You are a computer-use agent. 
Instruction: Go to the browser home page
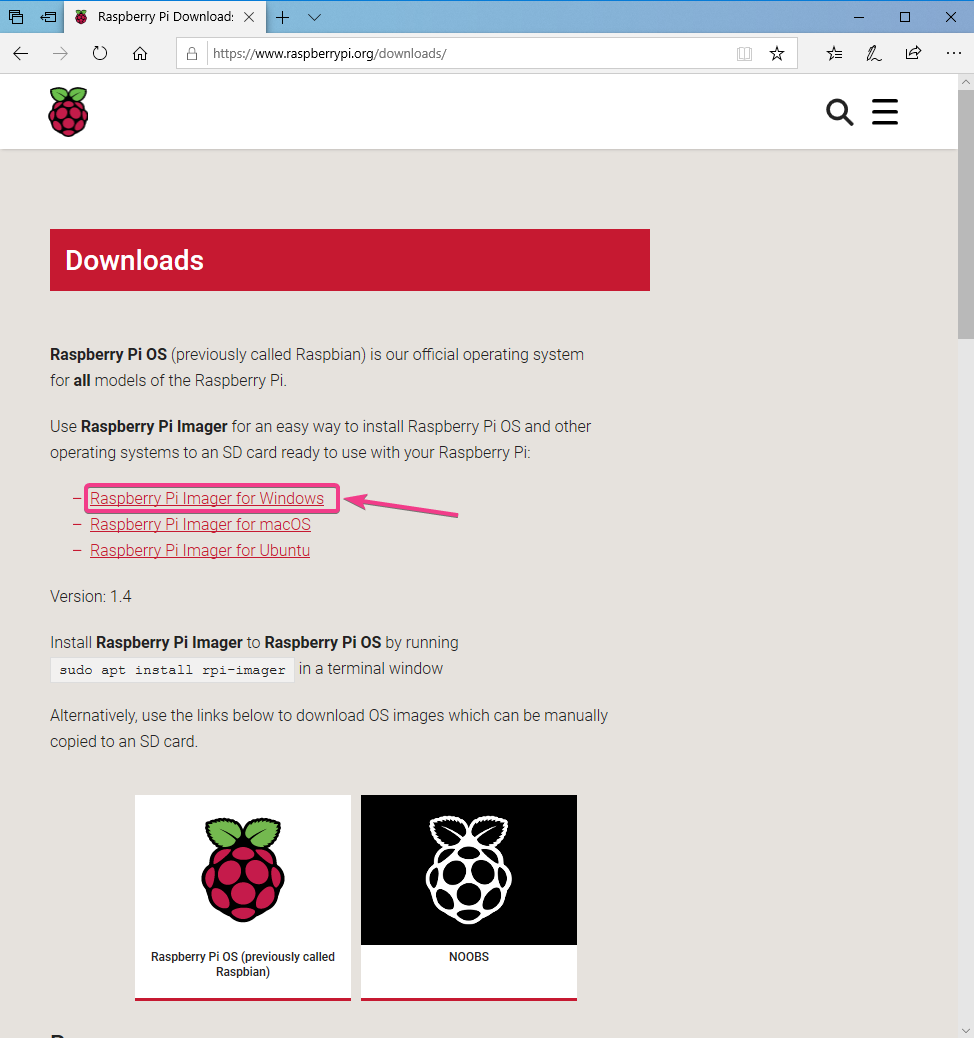tap(140, 54)
